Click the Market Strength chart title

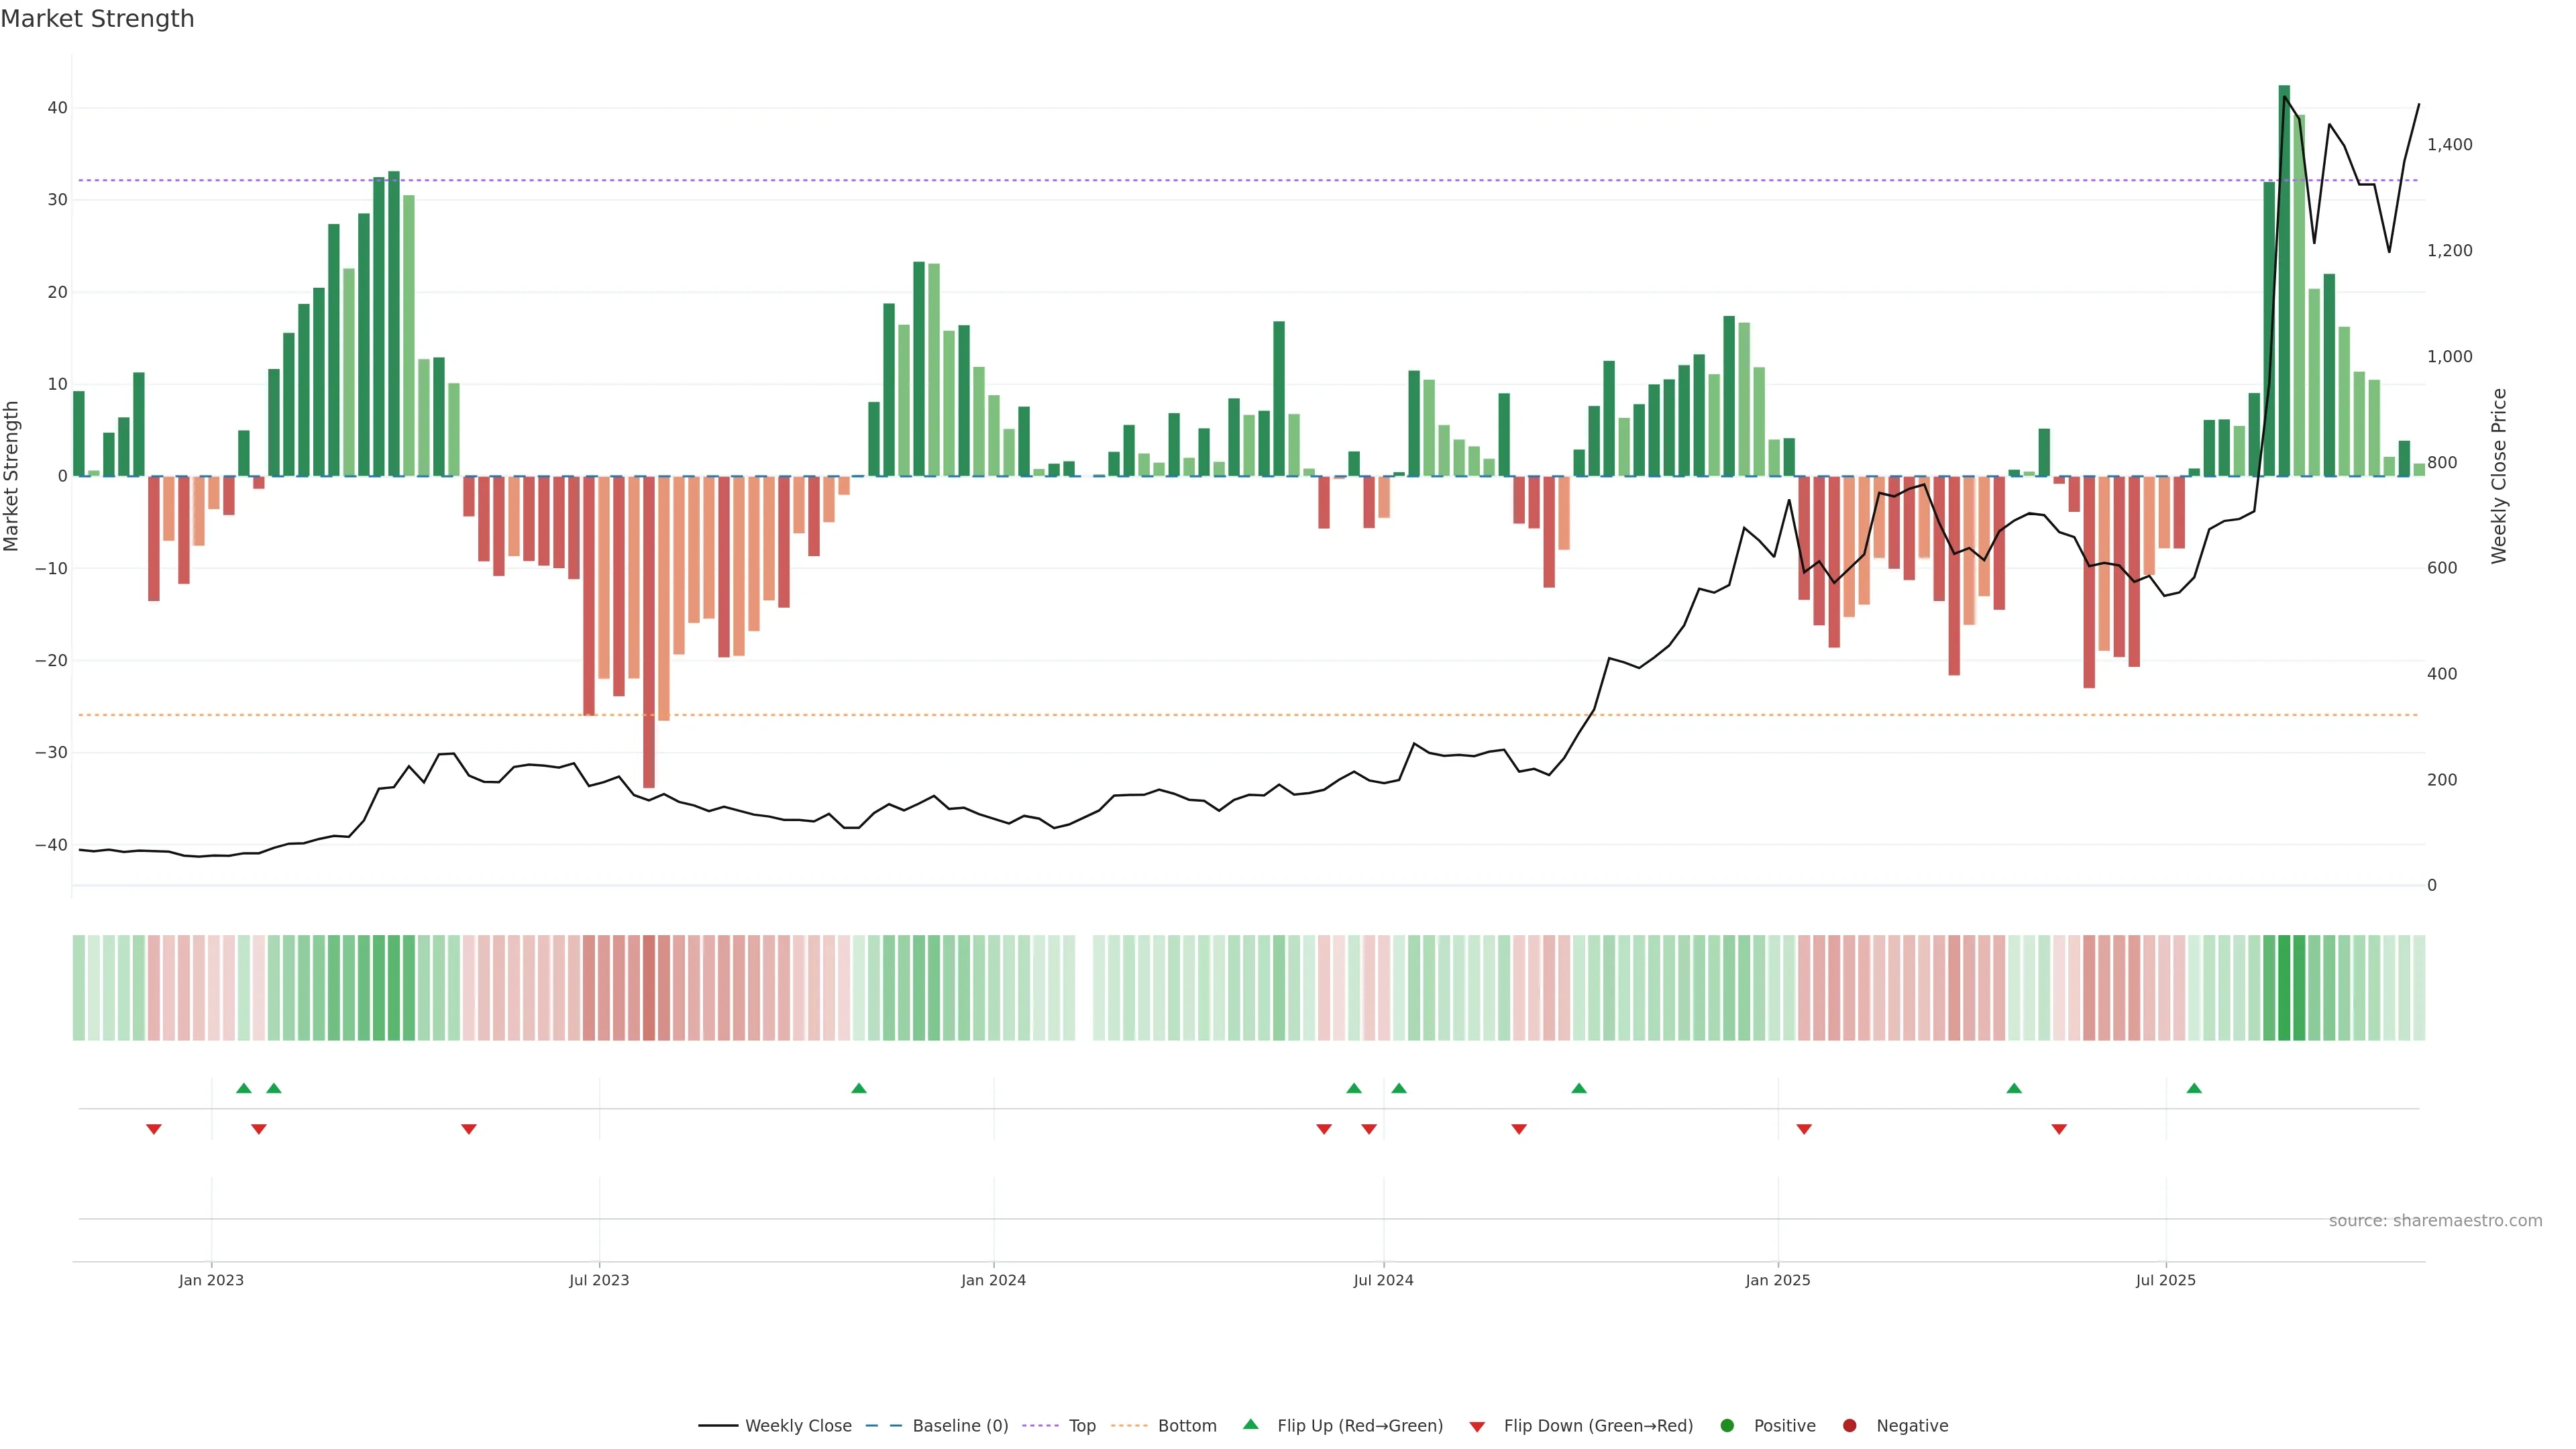(x=97, y=19)
